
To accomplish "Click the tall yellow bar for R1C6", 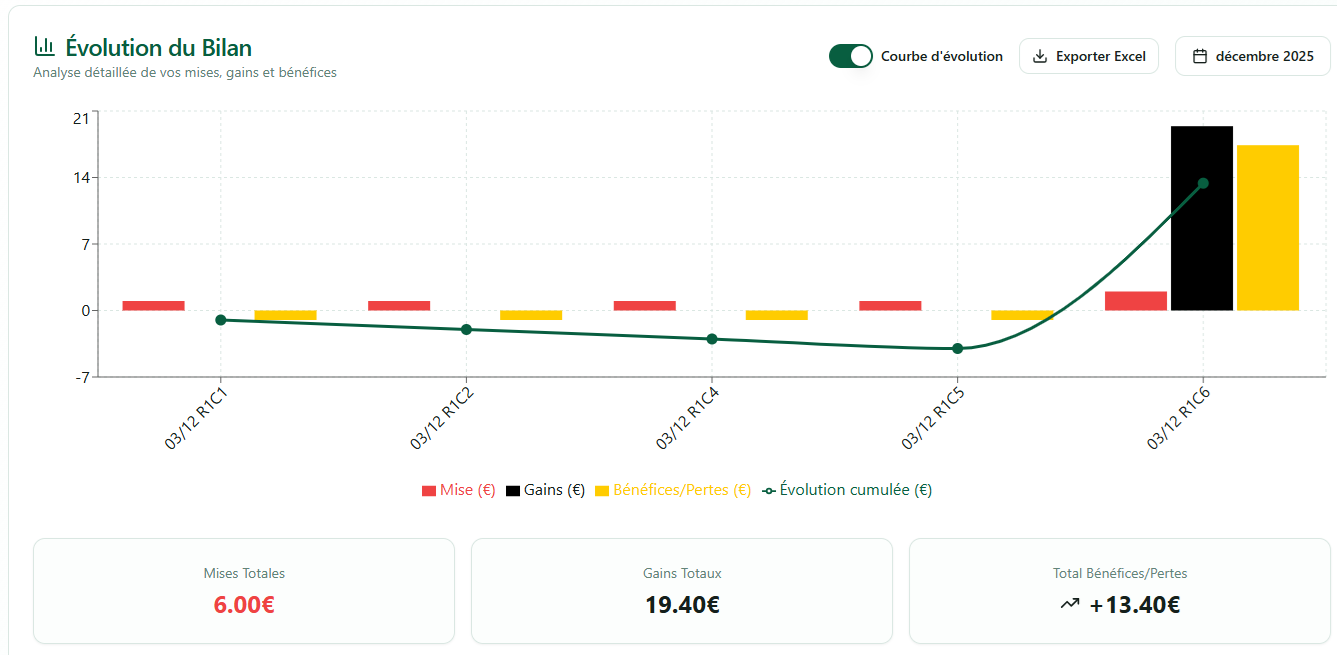I will pyautogui.click(x=1267, y=228).
